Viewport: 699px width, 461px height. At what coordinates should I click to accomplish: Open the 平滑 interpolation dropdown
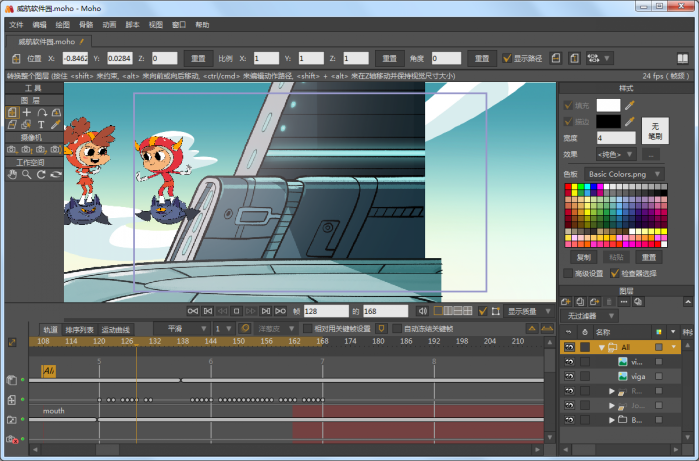(181, 329)
